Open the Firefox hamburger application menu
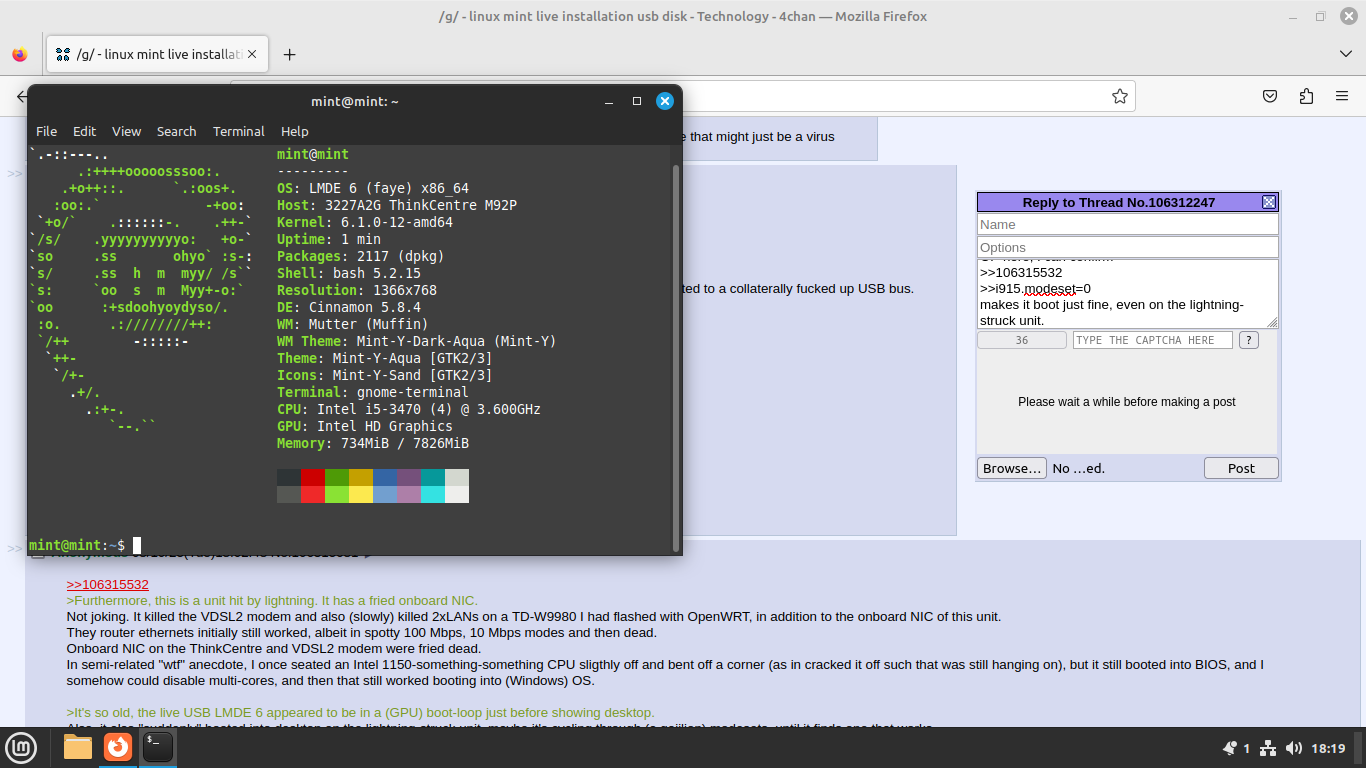Screen dimensions: 1366x768 point(1342,97)
